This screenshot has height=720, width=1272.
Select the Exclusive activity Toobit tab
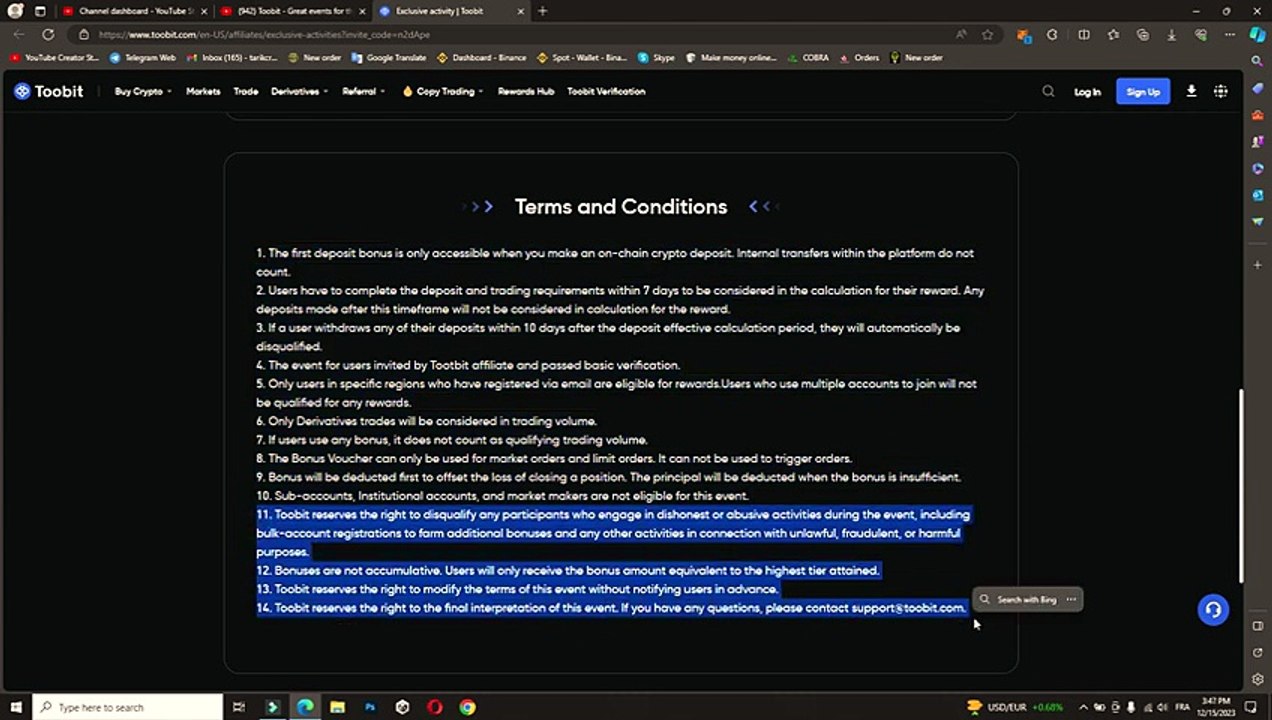point(450,11)
